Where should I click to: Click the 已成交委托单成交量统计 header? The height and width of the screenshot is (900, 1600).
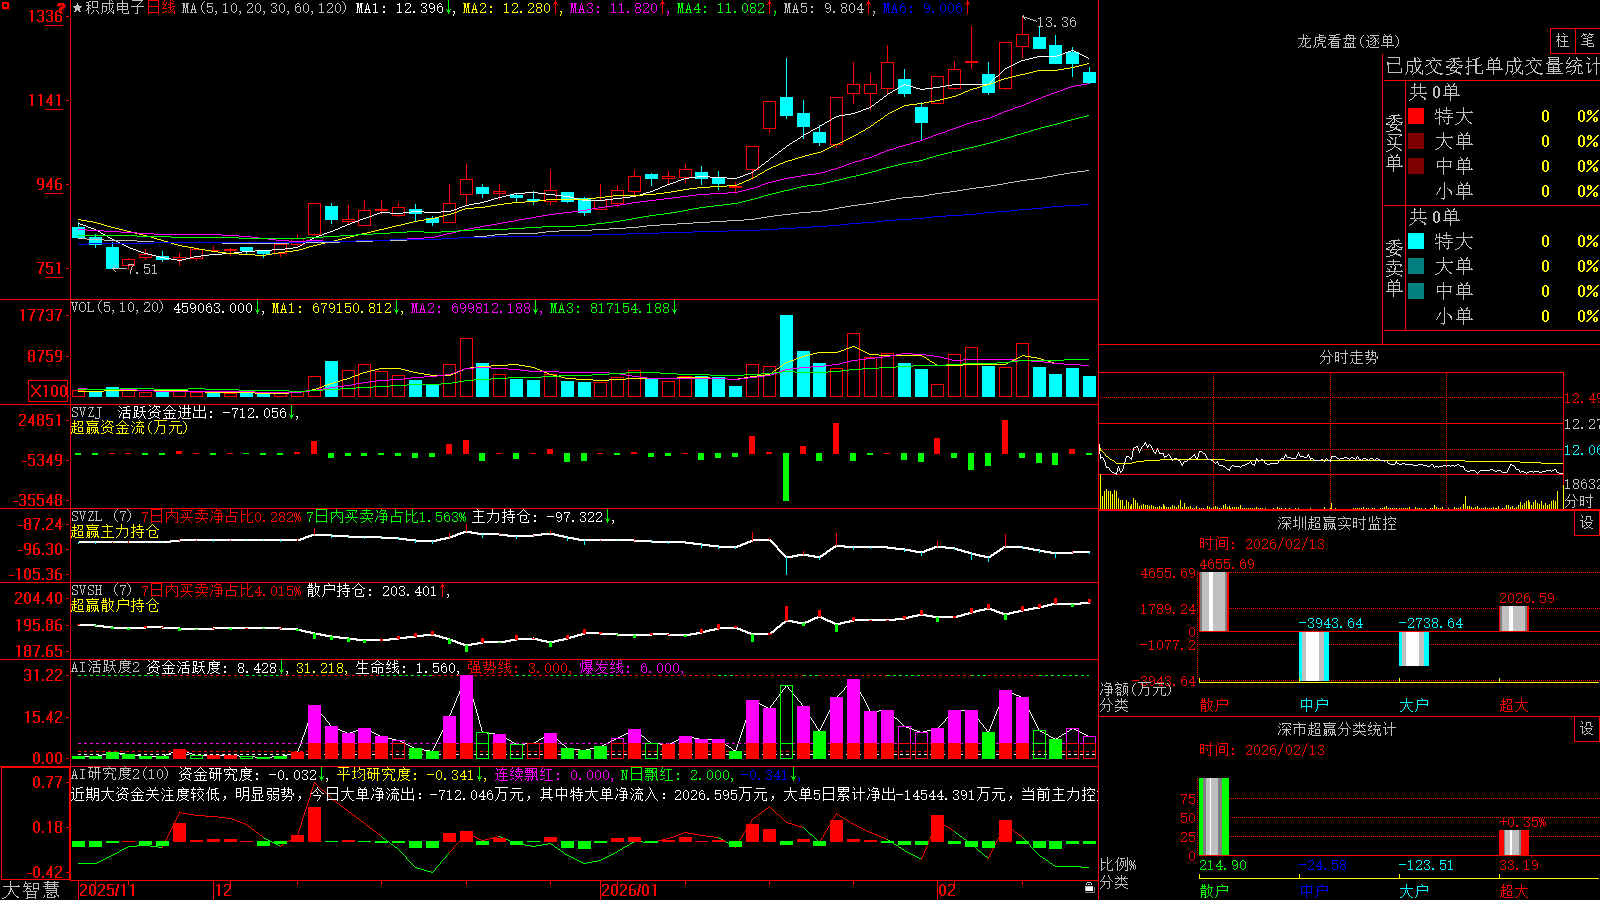[x=1492, y=66]
